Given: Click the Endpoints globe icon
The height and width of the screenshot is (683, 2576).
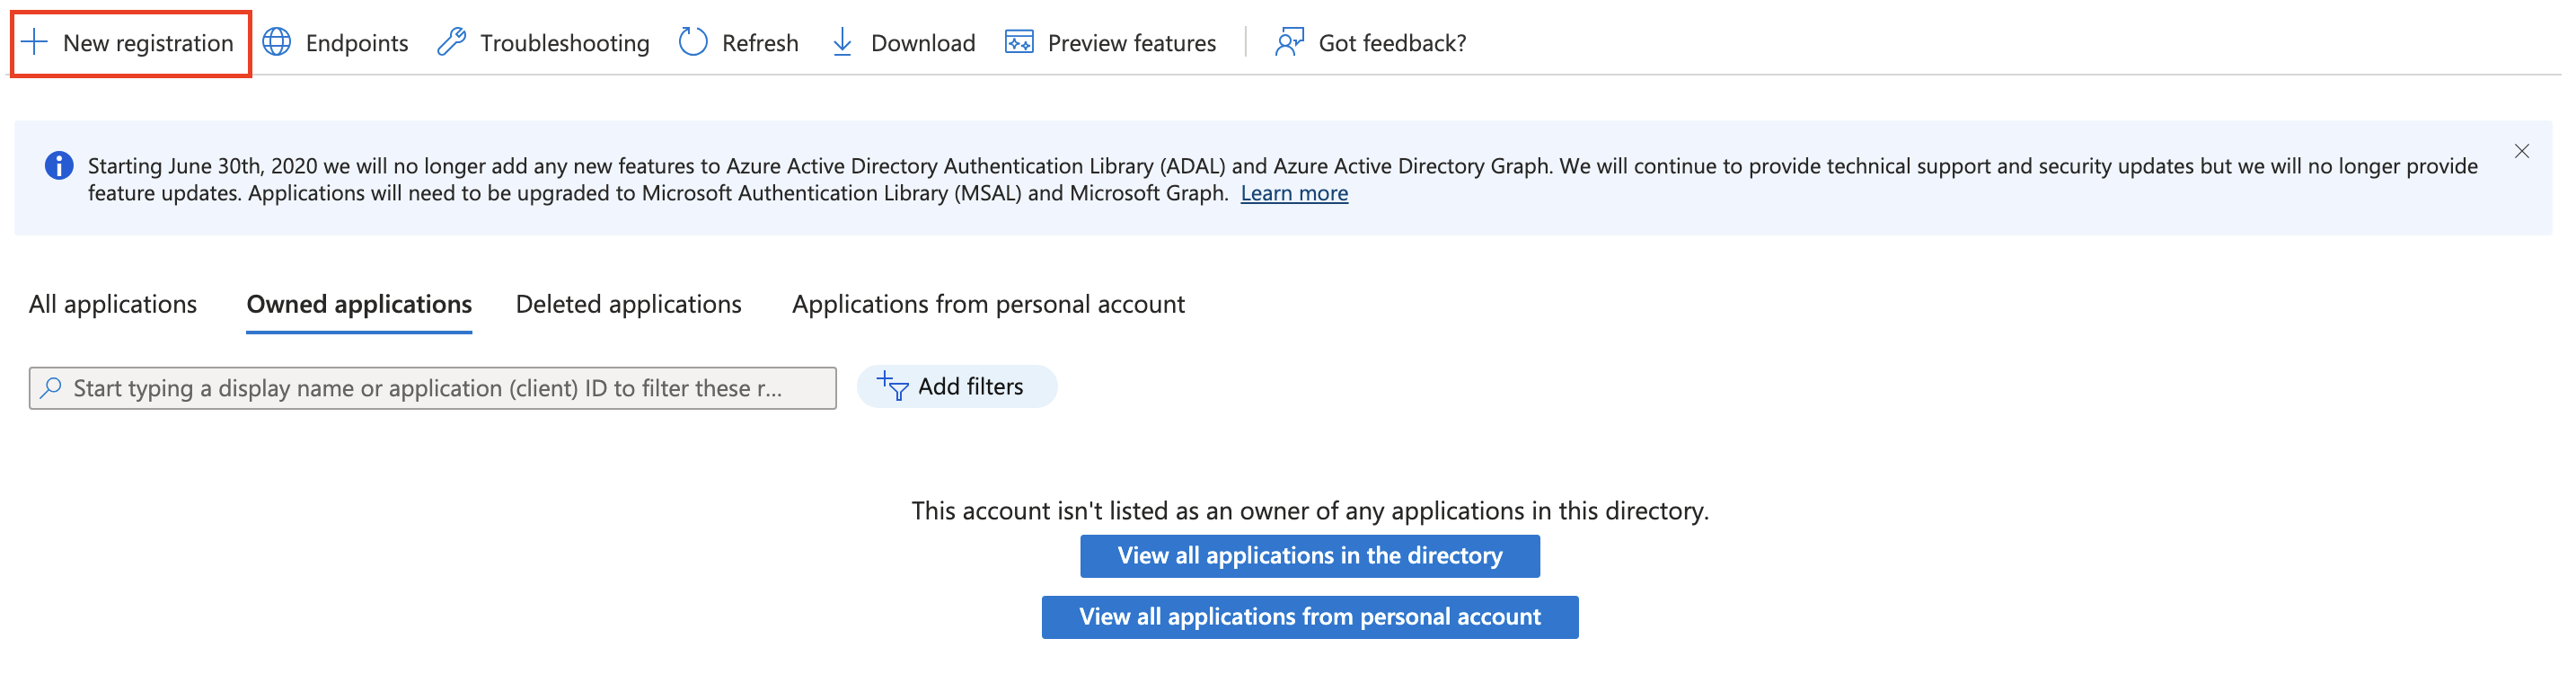Looking at the screenshot, I should pos(277,42).
